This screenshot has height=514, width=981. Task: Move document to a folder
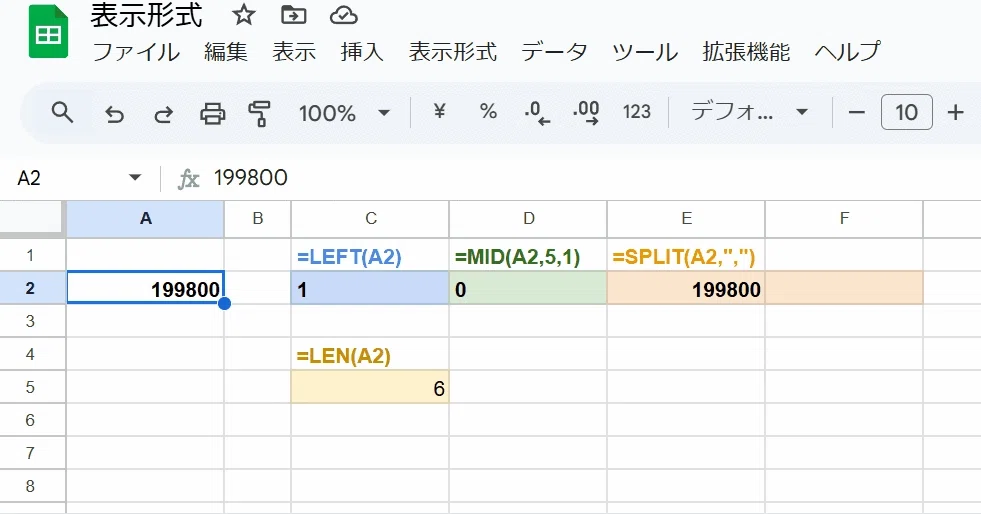tap(293, 15)
